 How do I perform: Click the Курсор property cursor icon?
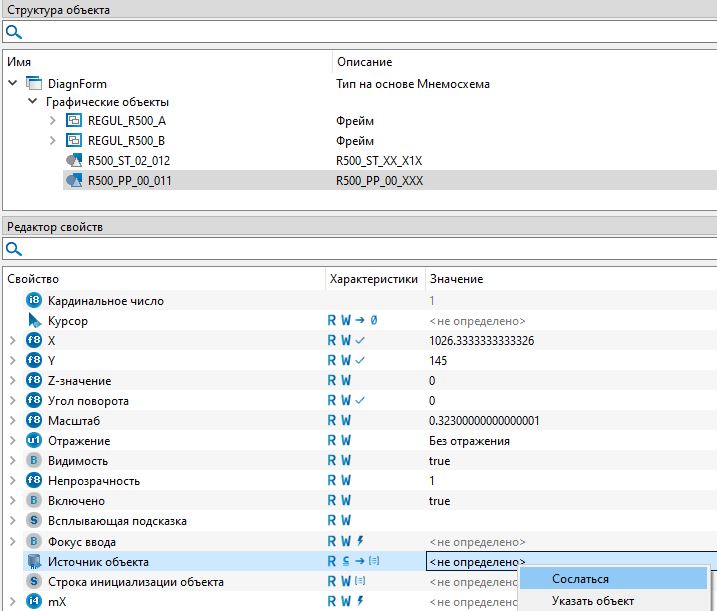pyautogui.click(x=34, y=321)
